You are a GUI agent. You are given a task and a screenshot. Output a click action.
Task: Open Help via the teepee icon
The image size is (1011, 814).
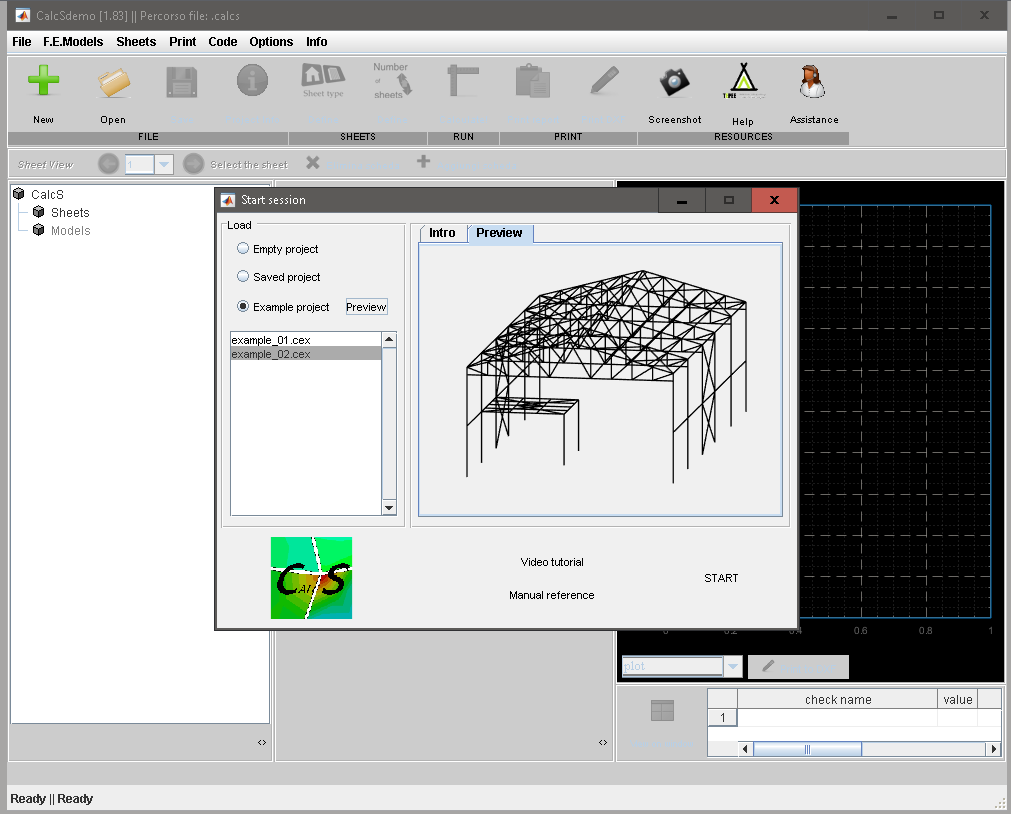point(743,81)
